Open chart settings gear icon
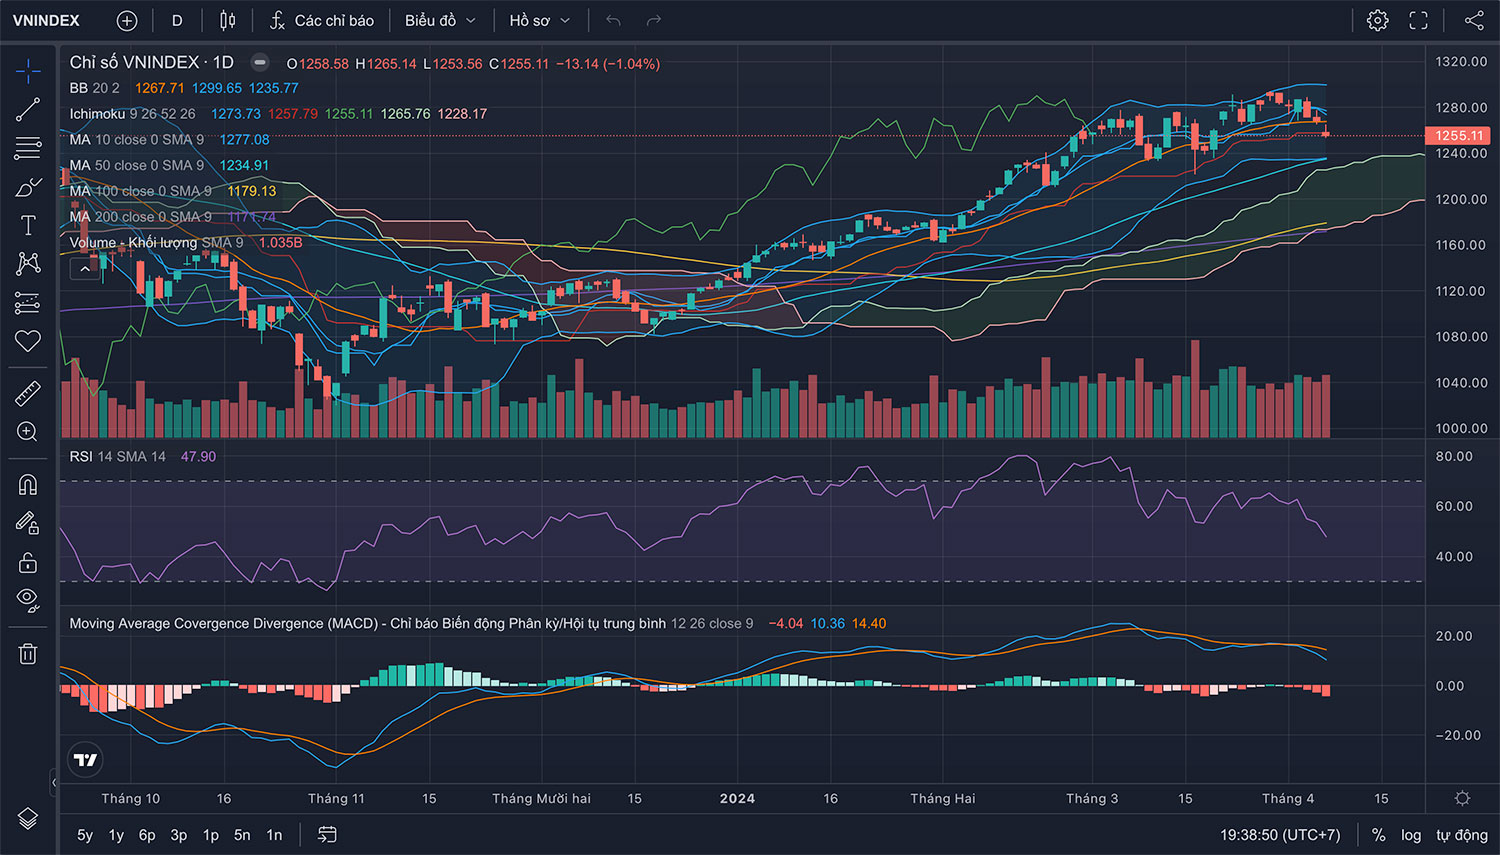Screen dimensions: 1500x855 (1377, 21)
